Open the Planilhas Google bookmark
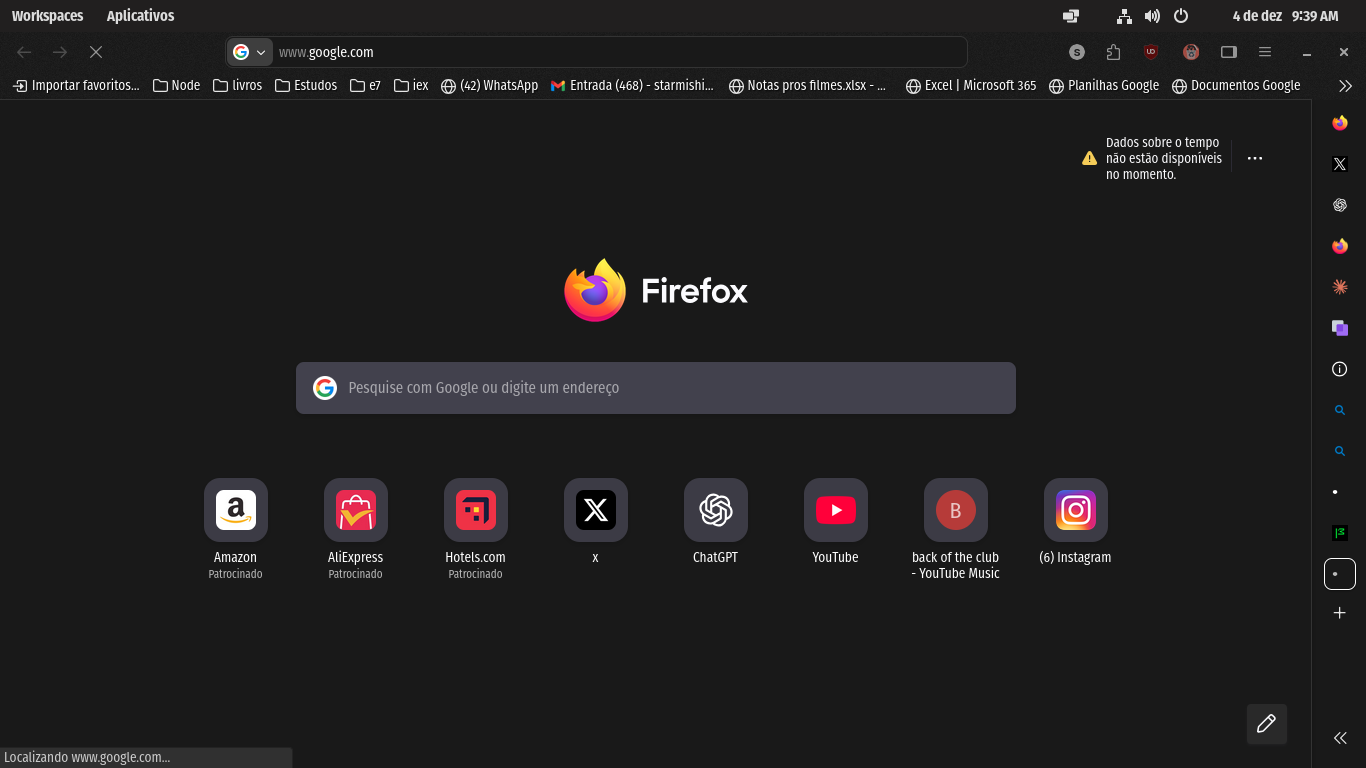 tap(1104, 86)
